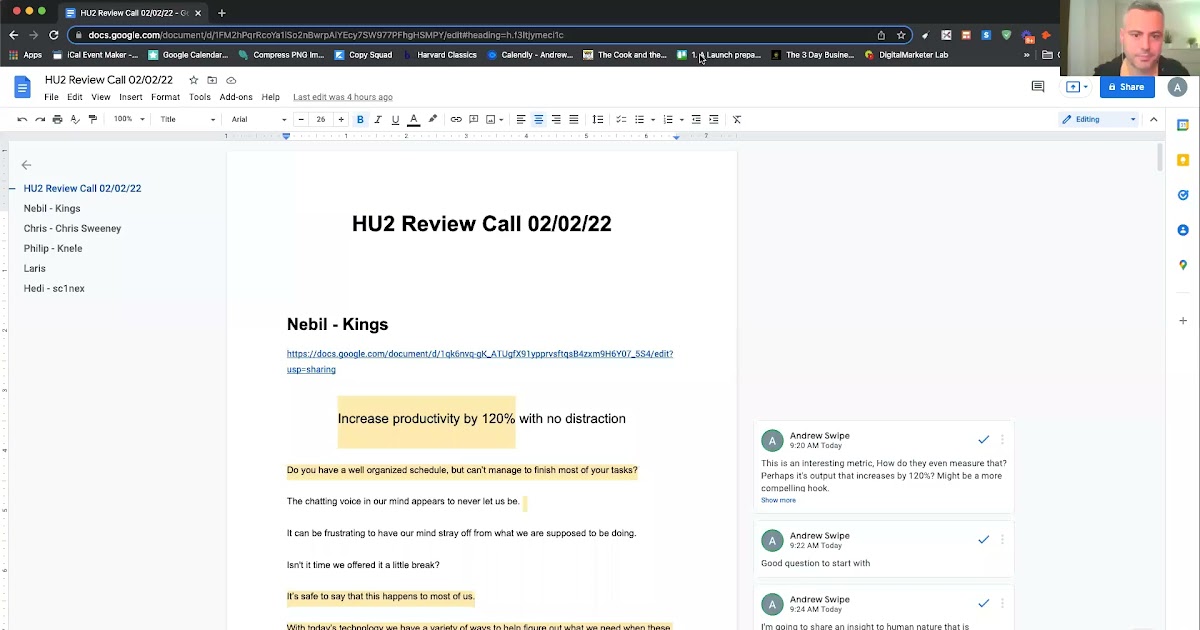
Task: Open the Add-ons menu
Action: [236, 97]
